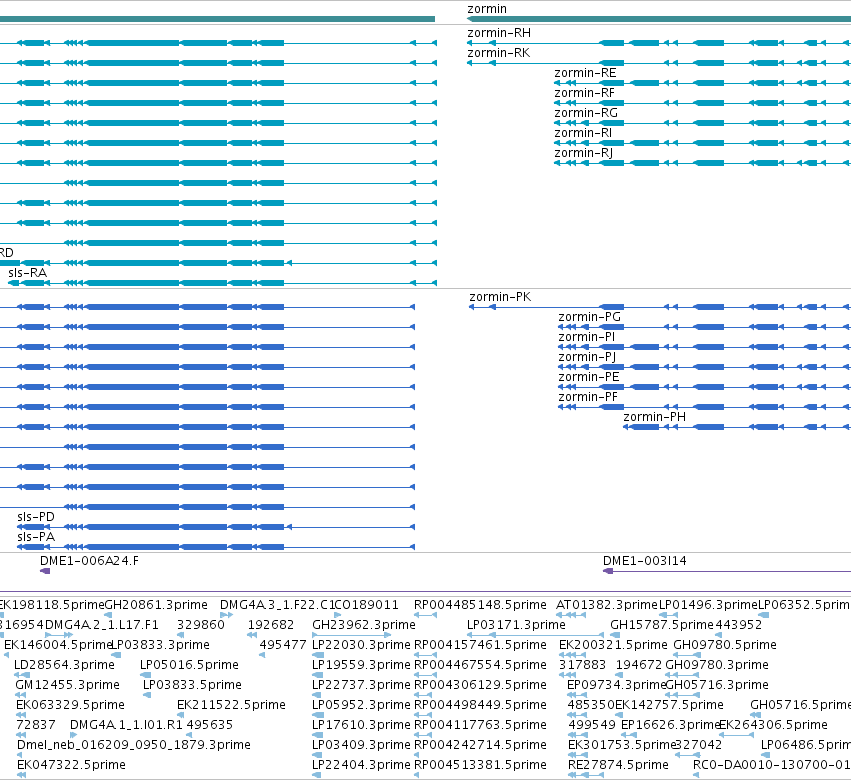Select the zormin gene label

[x=487, y=9]
